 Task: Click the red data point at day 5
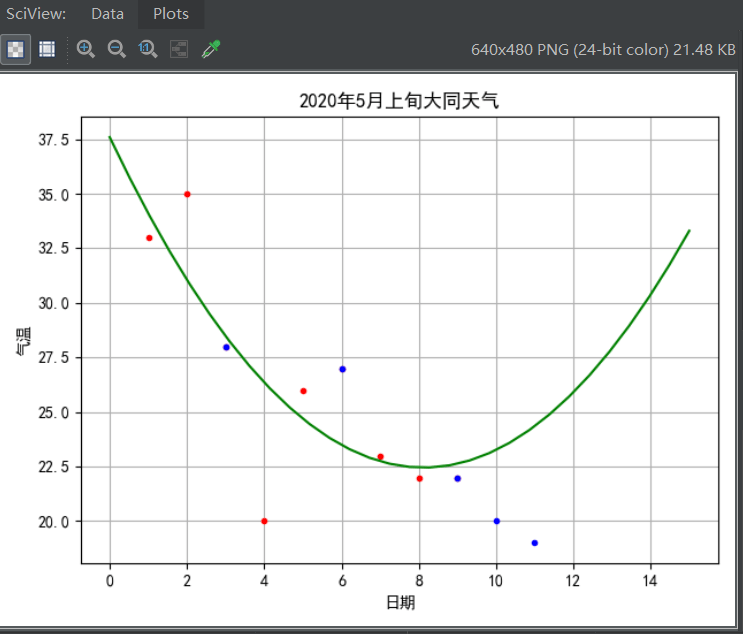tap(304, 391)
